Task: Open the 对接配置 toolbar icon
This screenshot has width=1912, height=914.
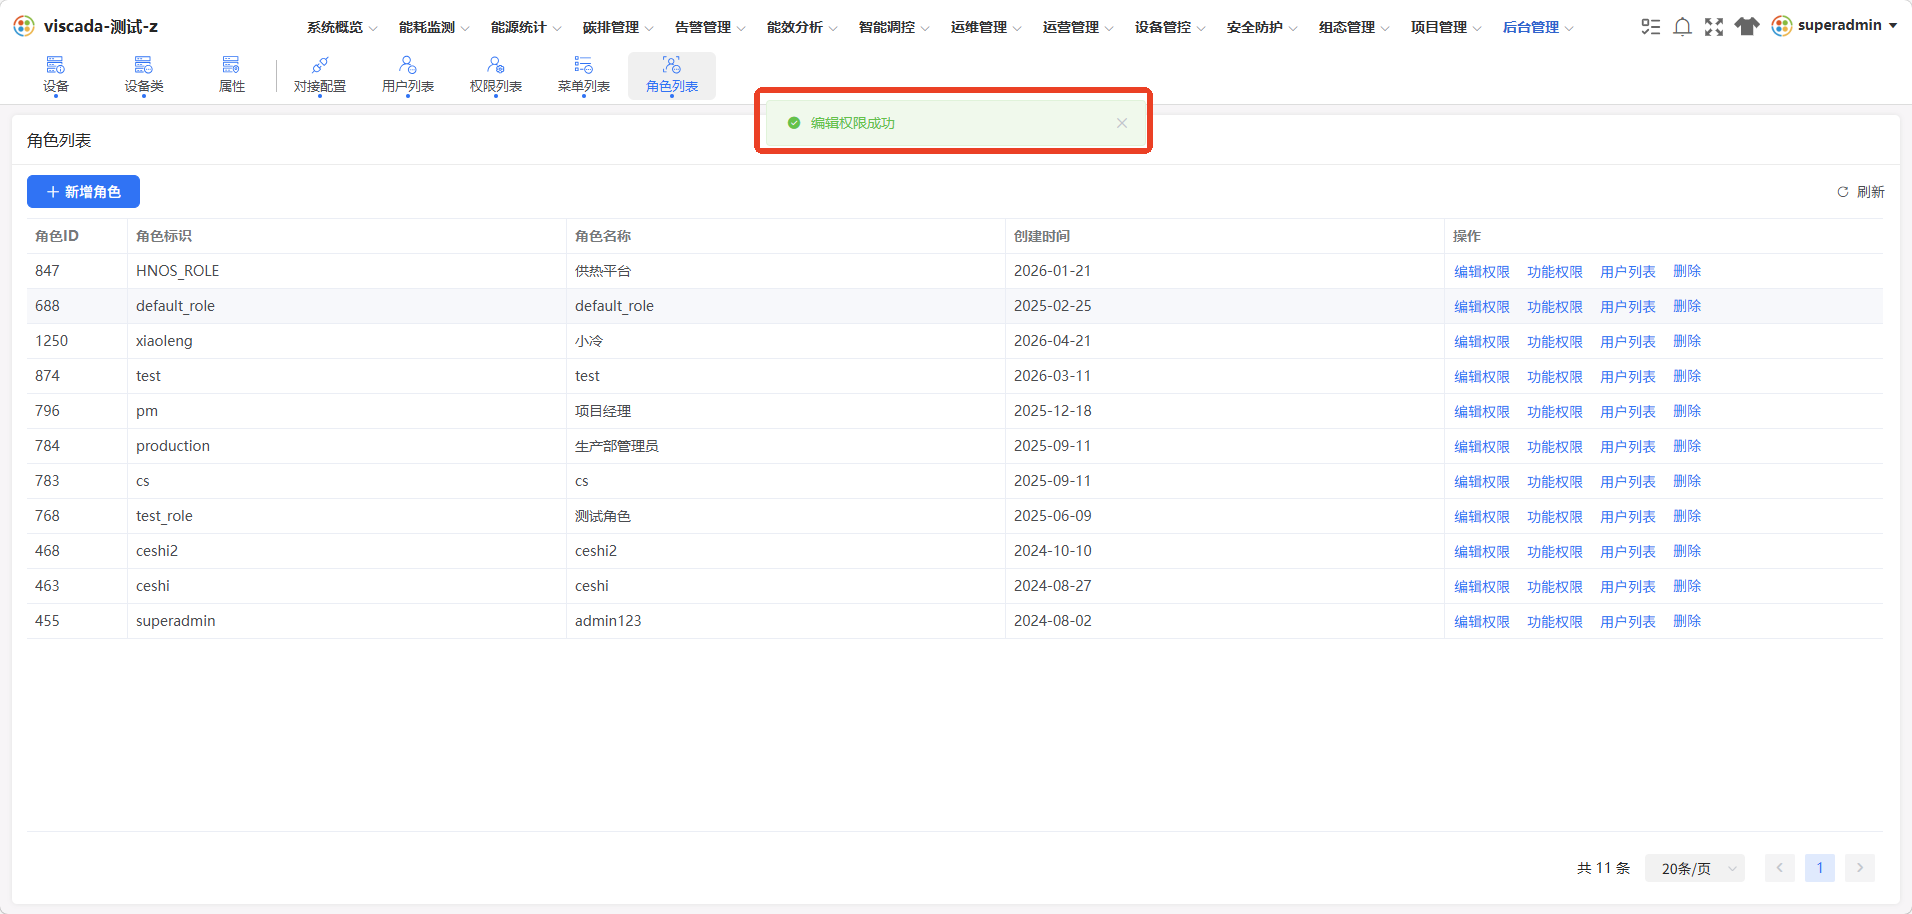Action: pos(320,75)
